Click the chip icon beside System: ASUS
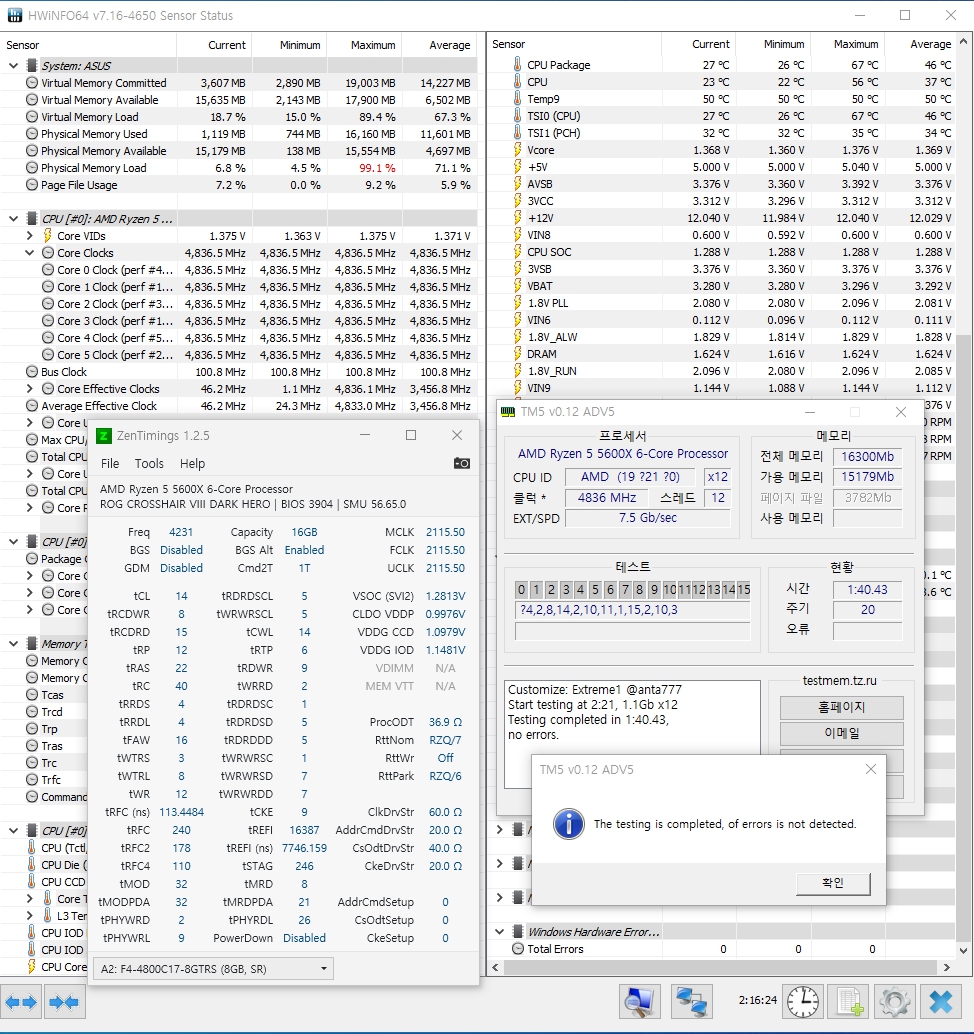The width and height of the screenshot is (974, 1034). [x=31, y=65]
